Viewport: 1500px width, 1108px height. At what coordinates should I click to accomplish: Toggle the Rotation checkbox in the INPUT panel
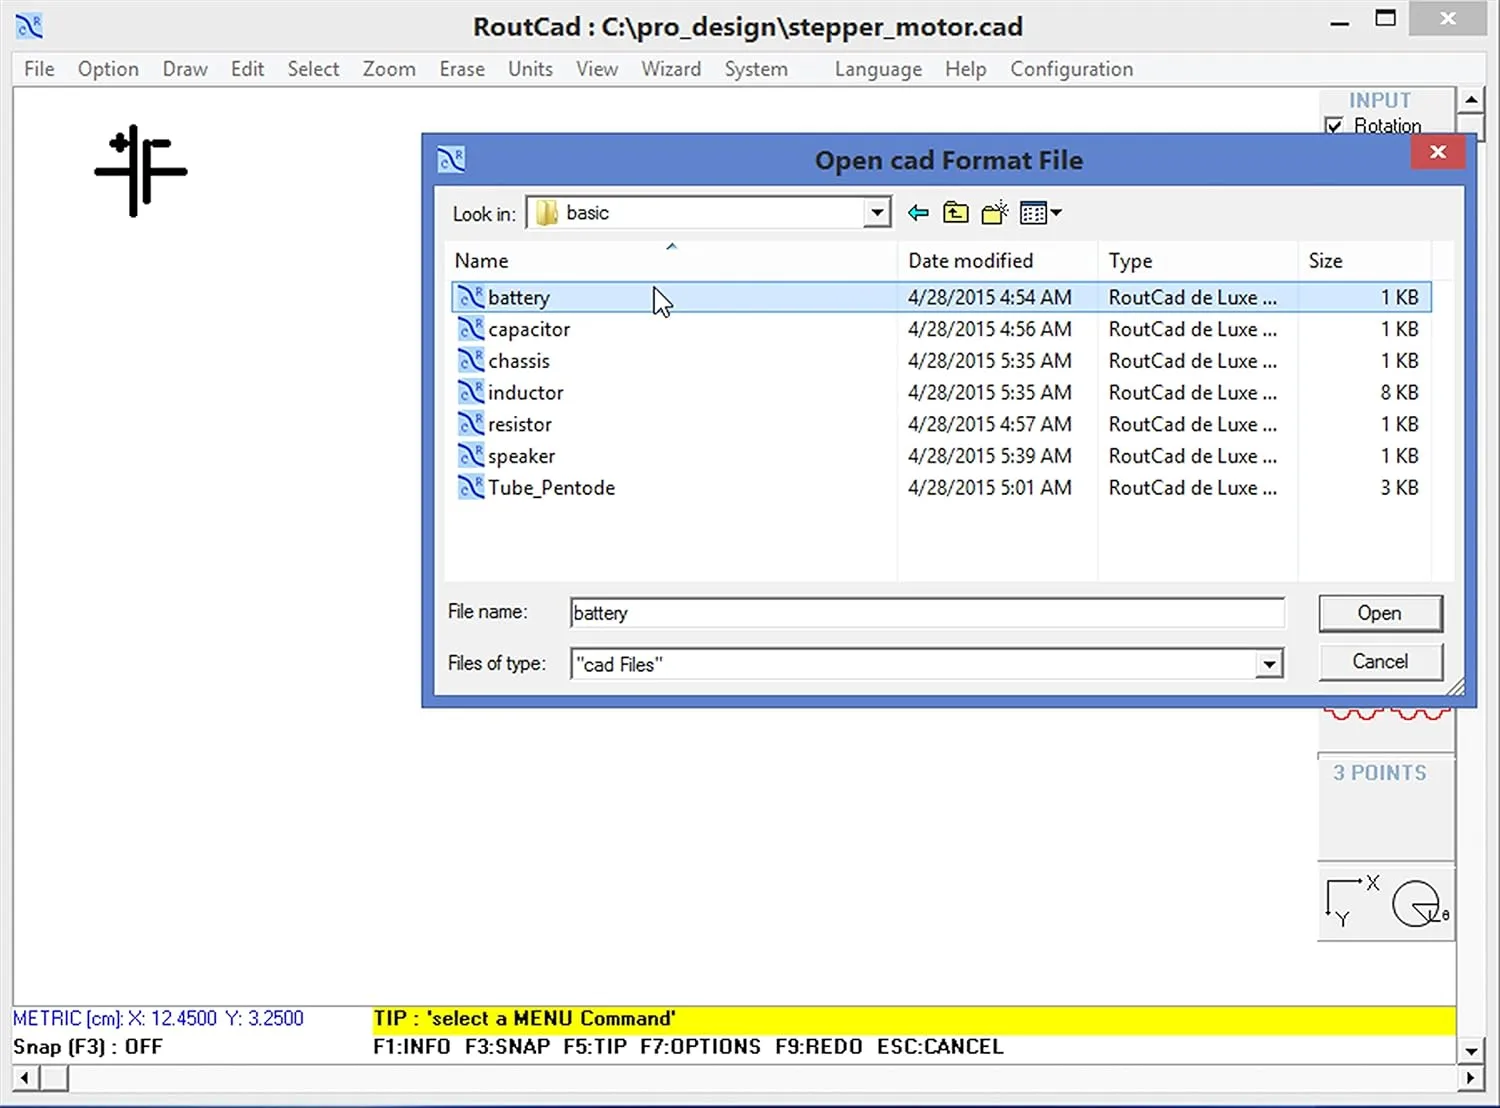click(x=1335, y=126)
